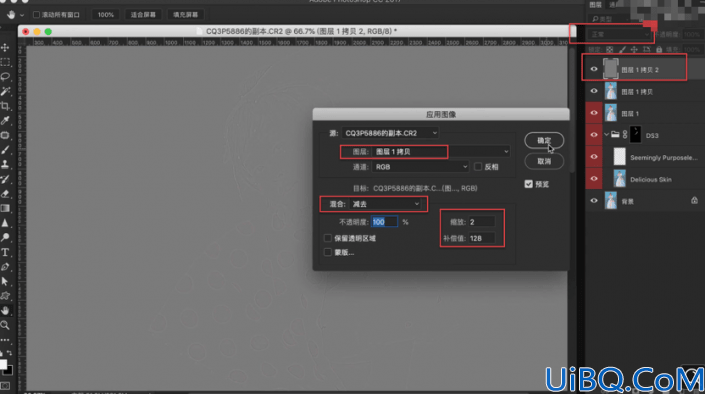The image size is (705, 394).
Task: Hide the 图层 1 拷贝 2 layer
Action: [x=594, y=69]
